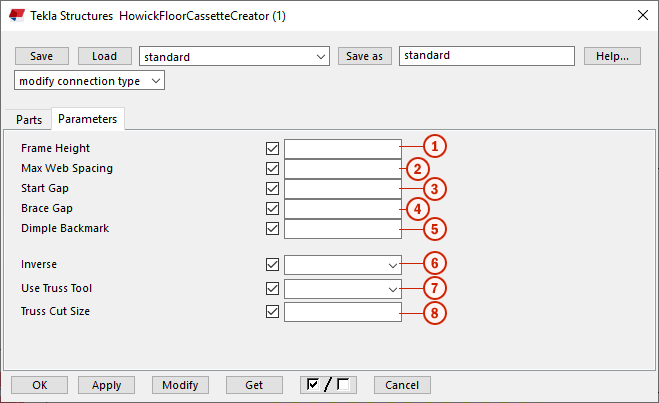Toggle the Truss Cut Size checkbox

click(272, 312)
